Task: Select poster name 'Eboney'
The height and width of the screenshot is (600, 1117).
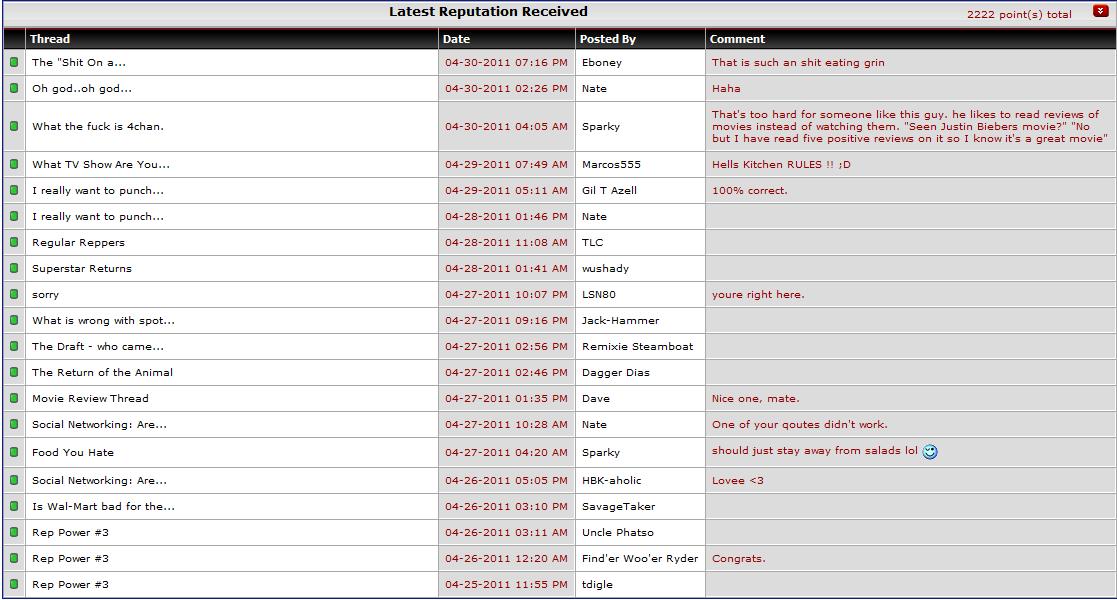Action: [x=602, y=63]
